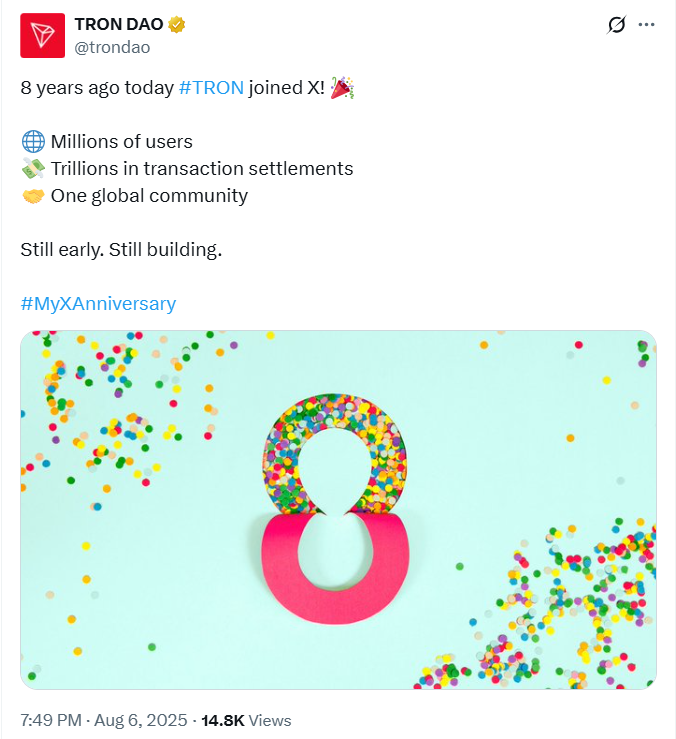Select the "Millions of users" line
676x739 pixels.
[x=121, y=142]
